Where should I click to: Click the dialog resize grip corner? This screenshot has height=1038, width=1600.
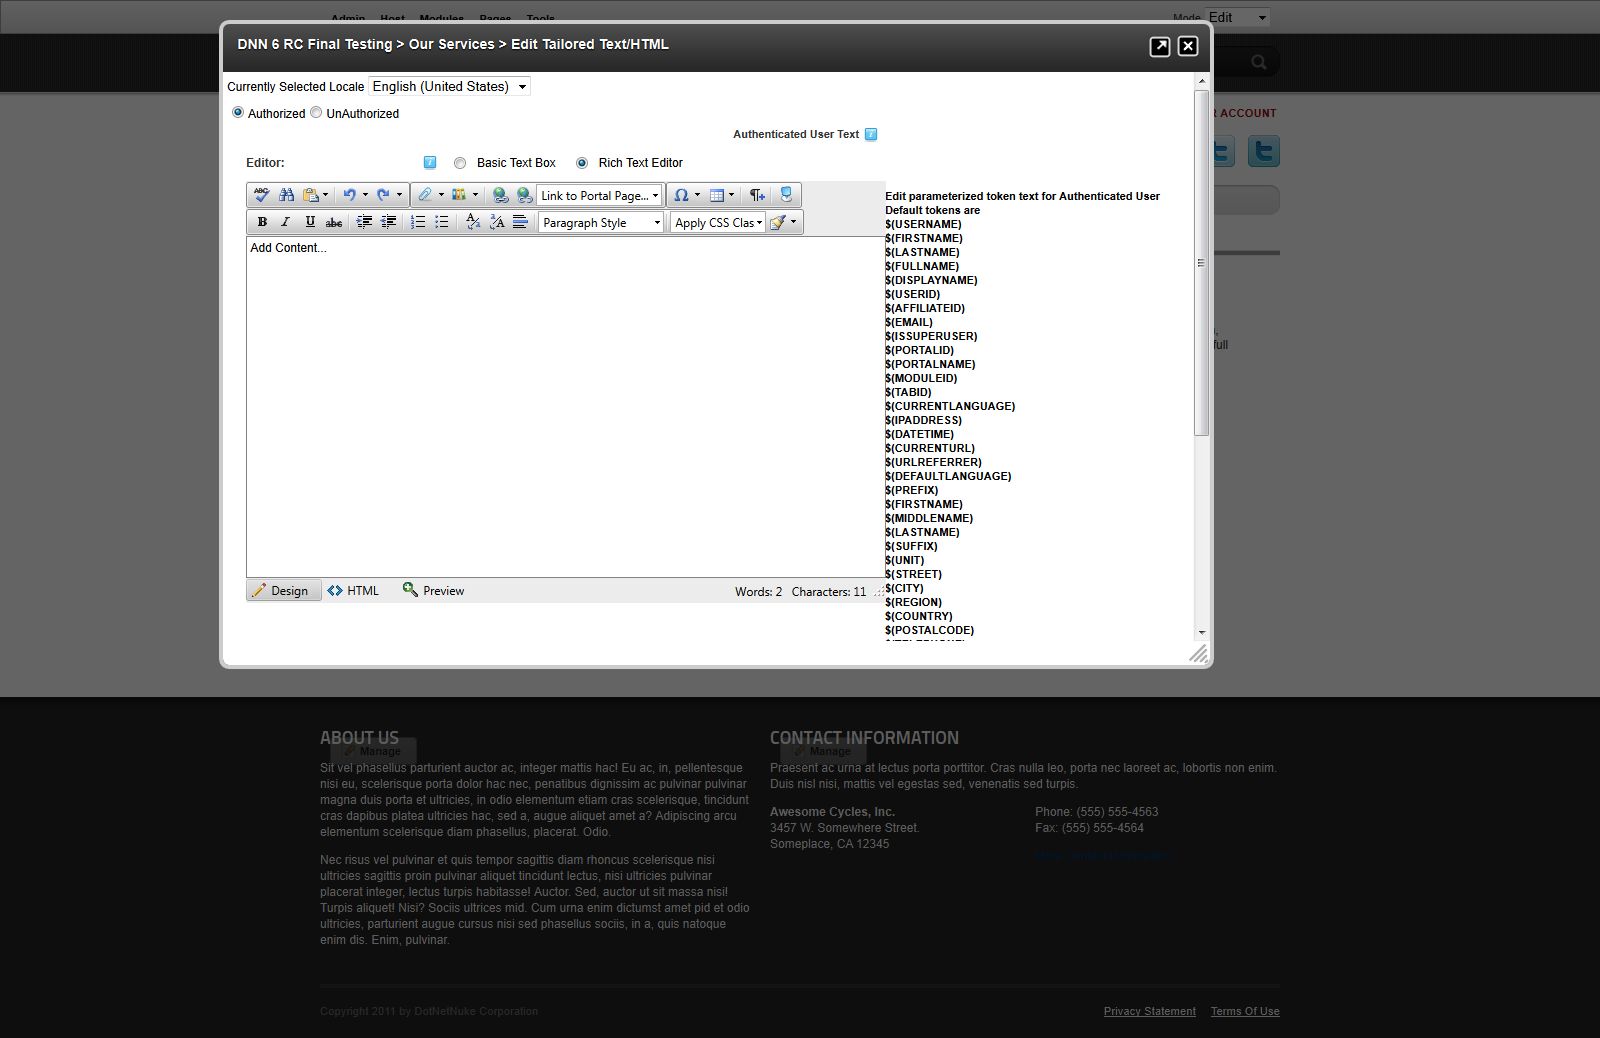[1198, 653]
